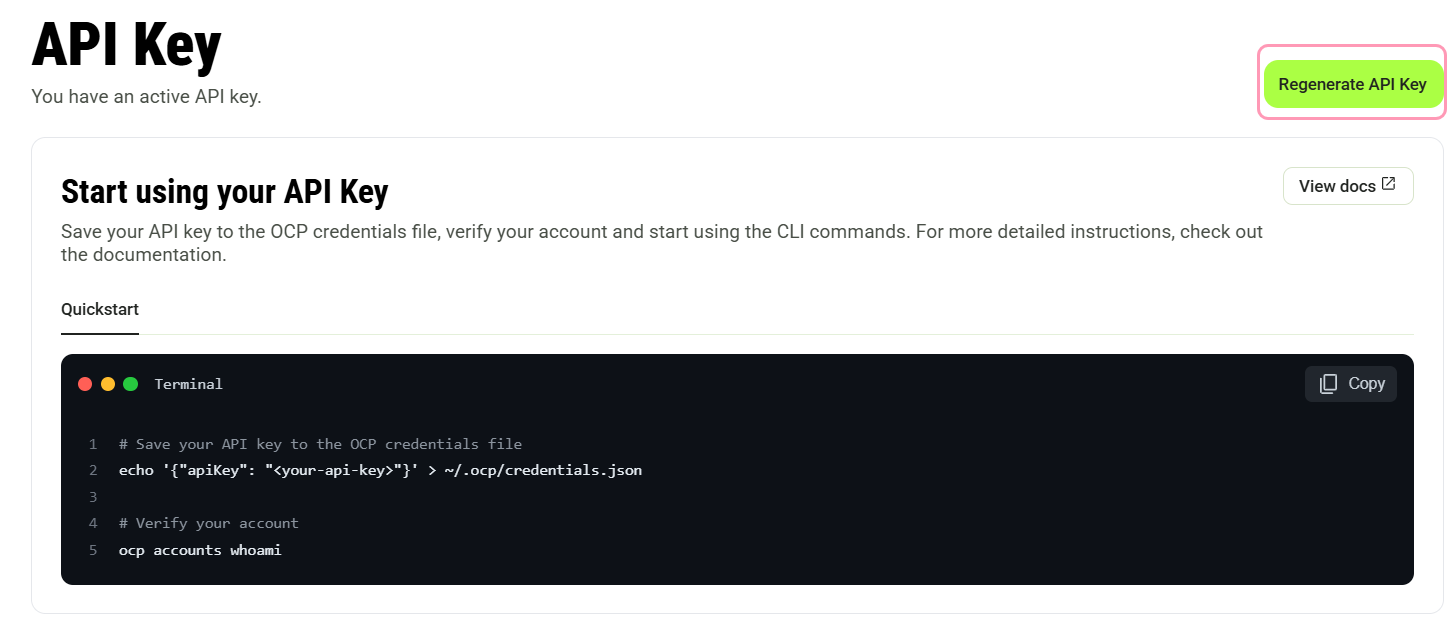Click line number 3 in terminal
Screen dimensions: 1455x628
click(93, 497)
